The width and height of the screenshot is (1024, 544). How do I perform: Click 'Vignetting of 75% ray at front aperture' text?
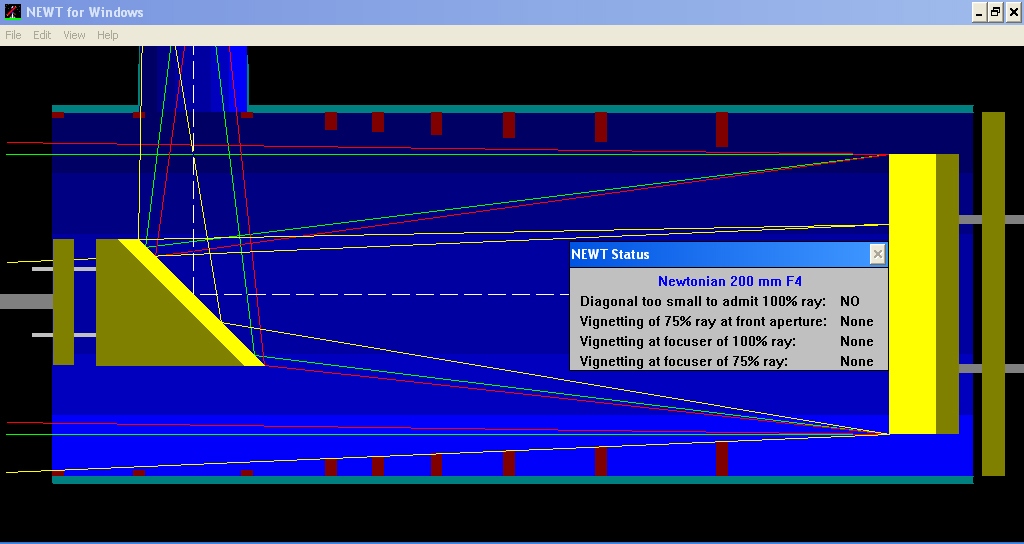[x=703, y=321]
